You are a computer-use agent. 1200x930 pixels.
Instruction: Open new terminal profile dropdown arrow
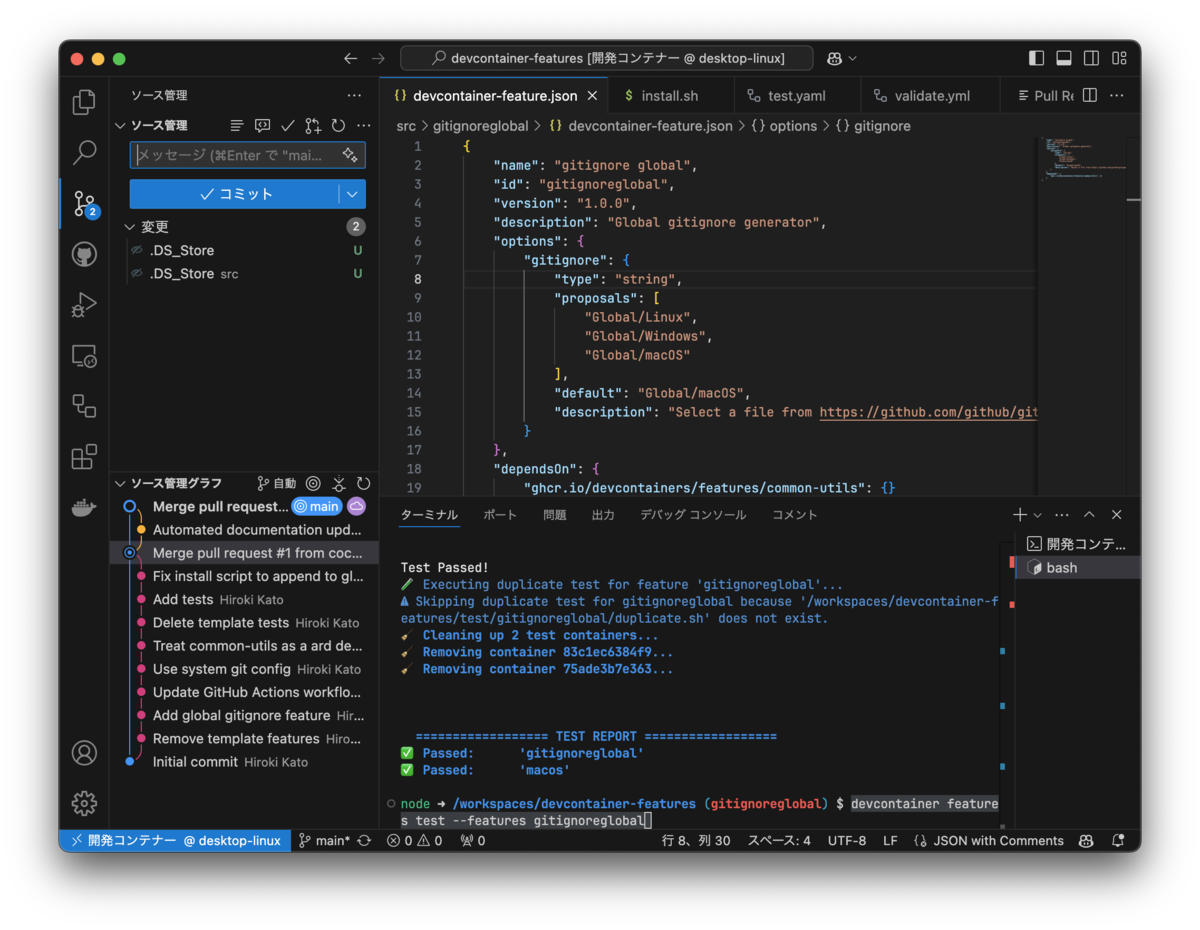click(1038, 515)
